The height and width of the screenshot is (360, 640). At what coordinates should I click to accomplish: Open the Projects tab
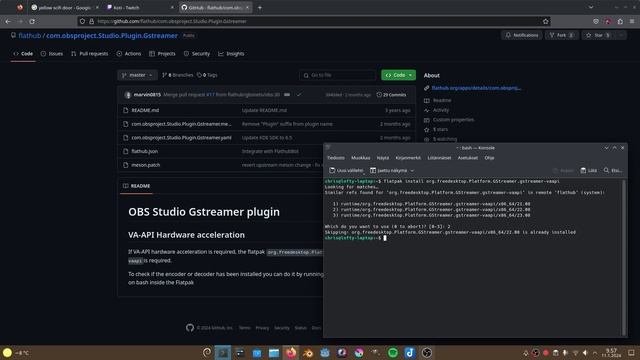pos(162,53)
